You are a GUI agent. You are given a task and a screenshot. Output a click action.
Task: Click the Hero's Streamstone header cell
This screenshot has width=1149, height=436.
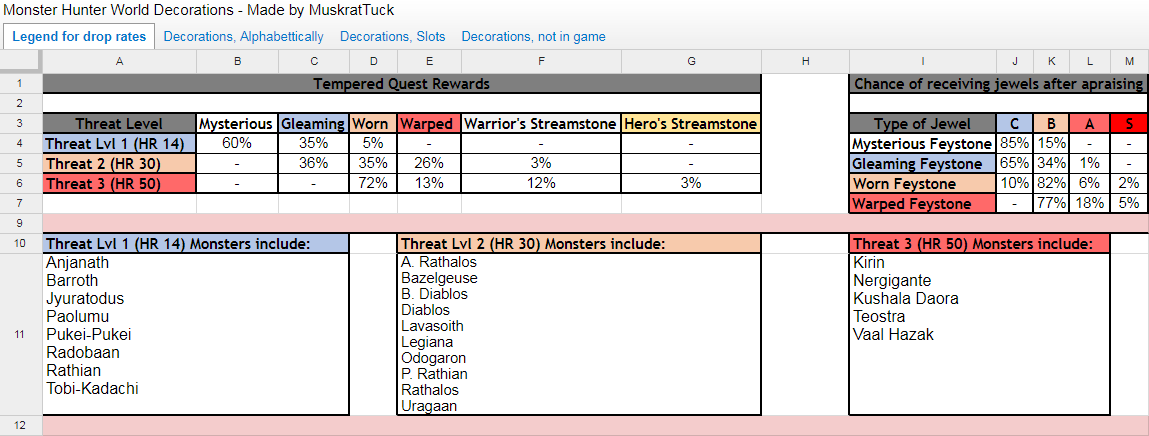coord(691,124)
